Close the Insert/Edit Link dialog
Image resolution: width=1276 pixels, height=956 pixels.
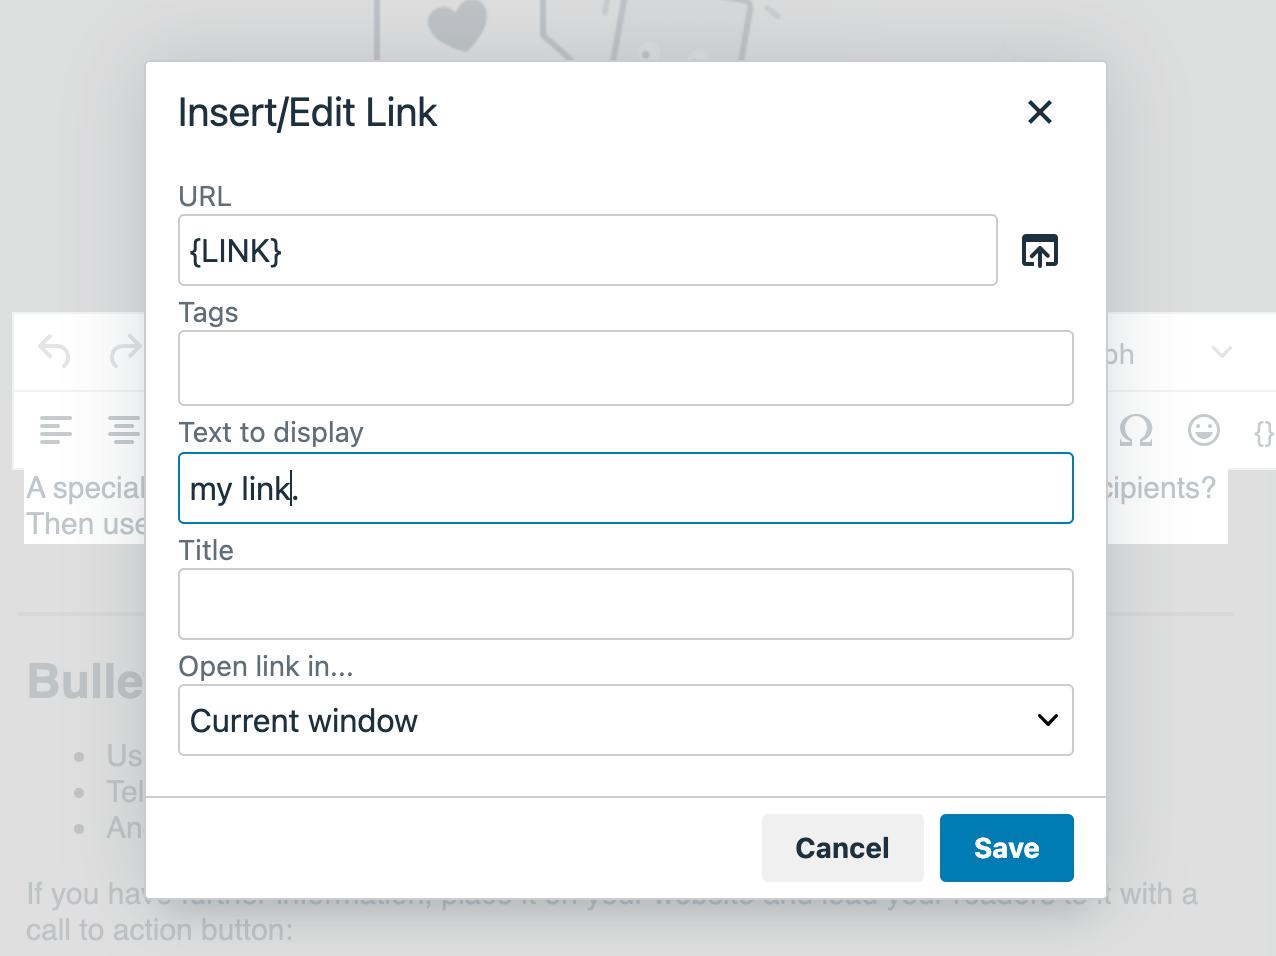pos(1040,112)
